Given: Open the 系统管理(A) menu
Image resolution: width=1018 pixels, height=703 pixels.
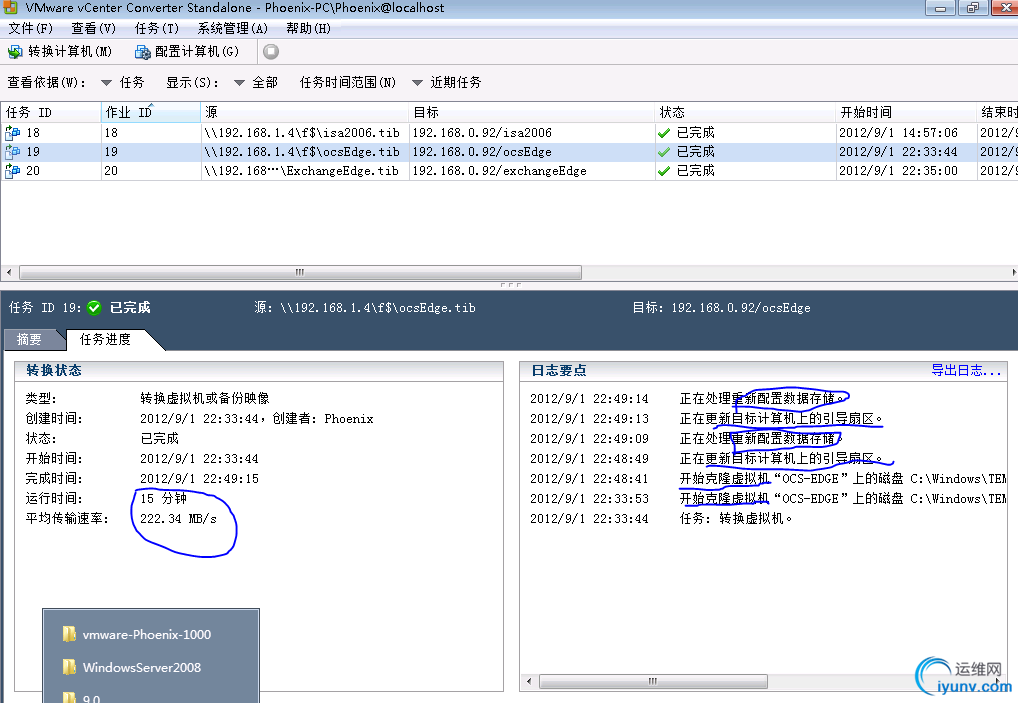Looking at the screenshot, I should coord(232,29).
